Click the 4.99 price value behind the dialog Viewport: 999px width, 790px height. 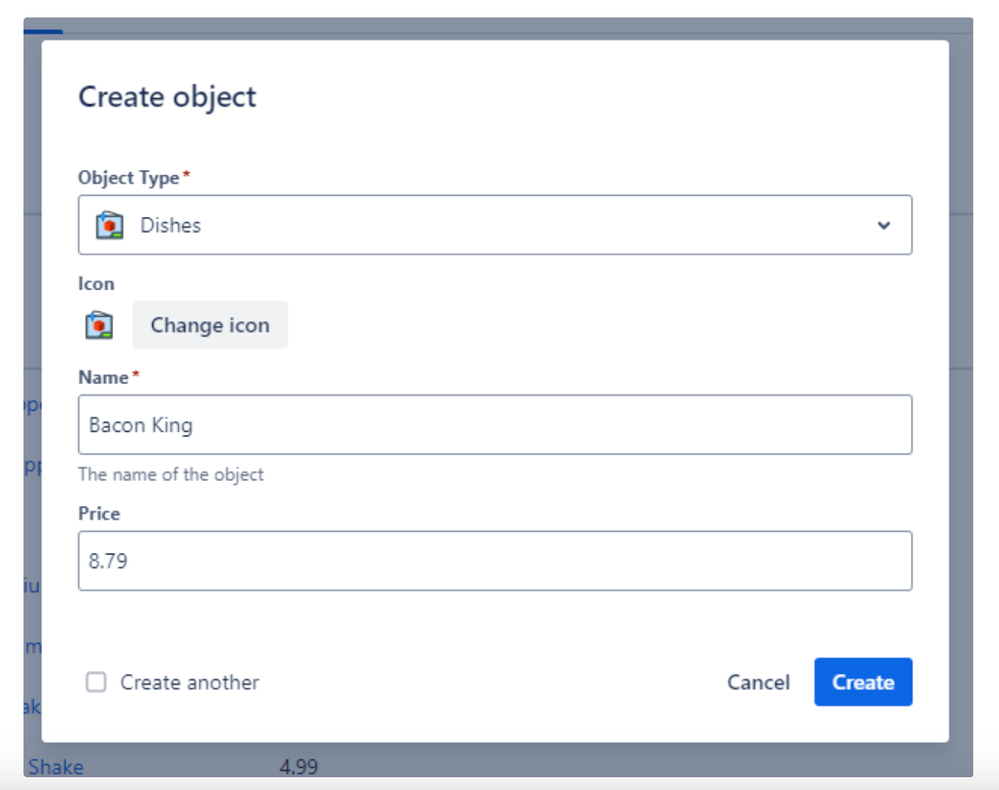point(298,766)
